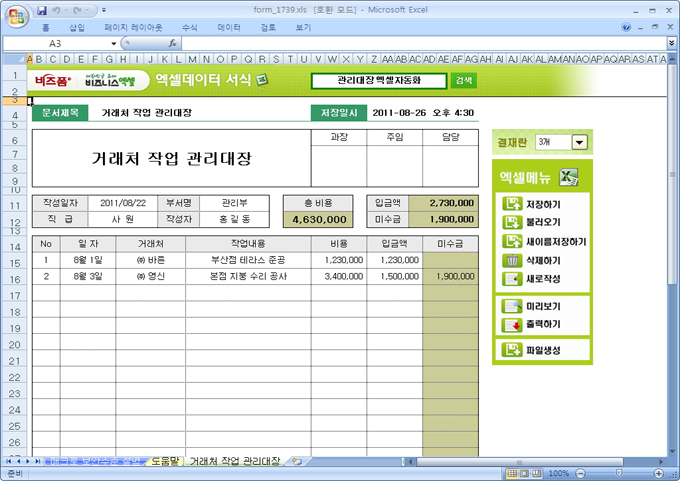This screenshot has width=680, height=481.
Task: Click the Name Box showing A3
Action: click(55, 43)
